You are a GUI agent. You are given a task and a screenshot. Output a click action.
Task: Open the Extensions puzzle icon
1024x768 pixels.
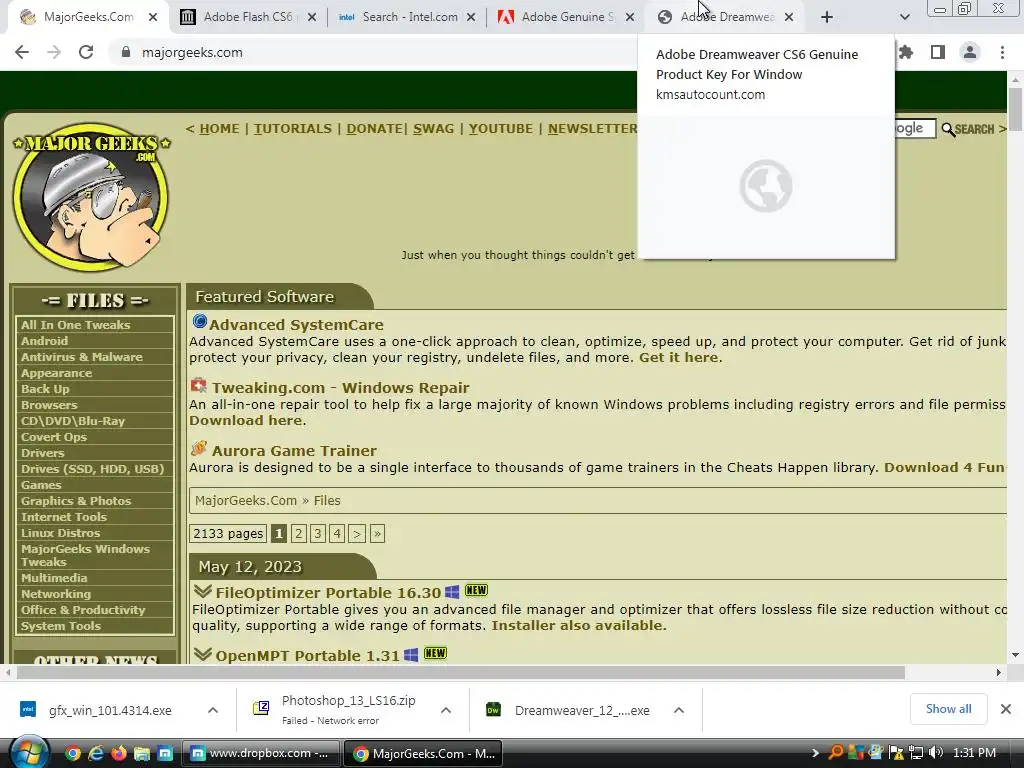(905, 52)
